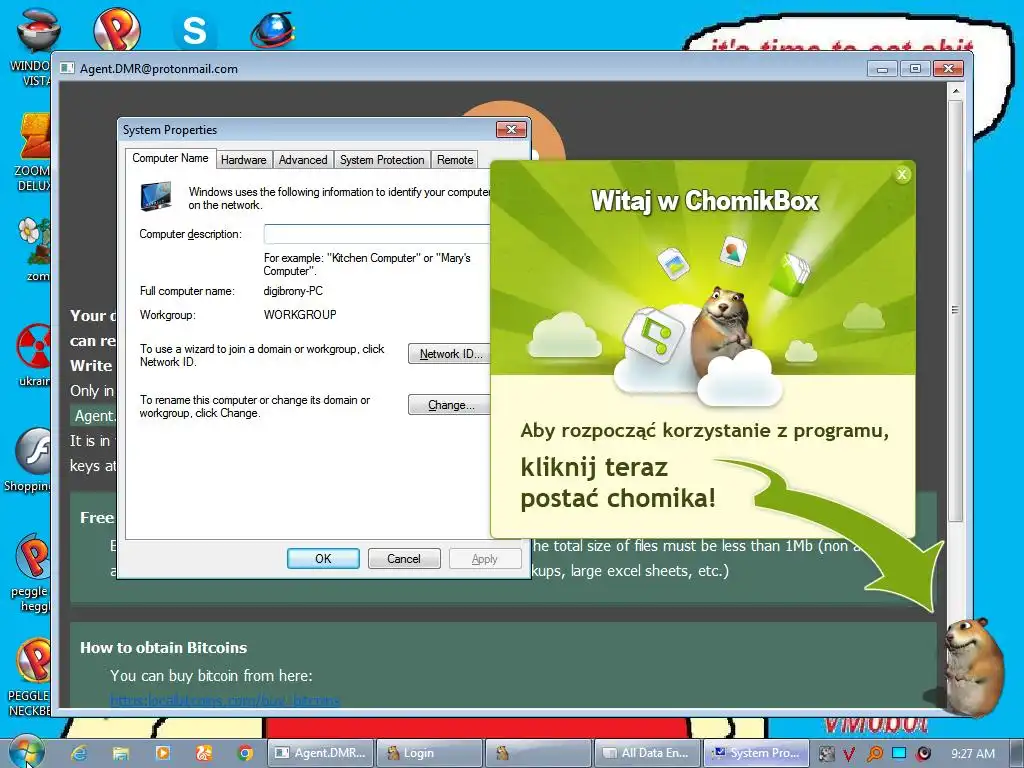Click the 'digibrony-PC' computer name text
1024x768 pixels.
click(x=293, y=291)
